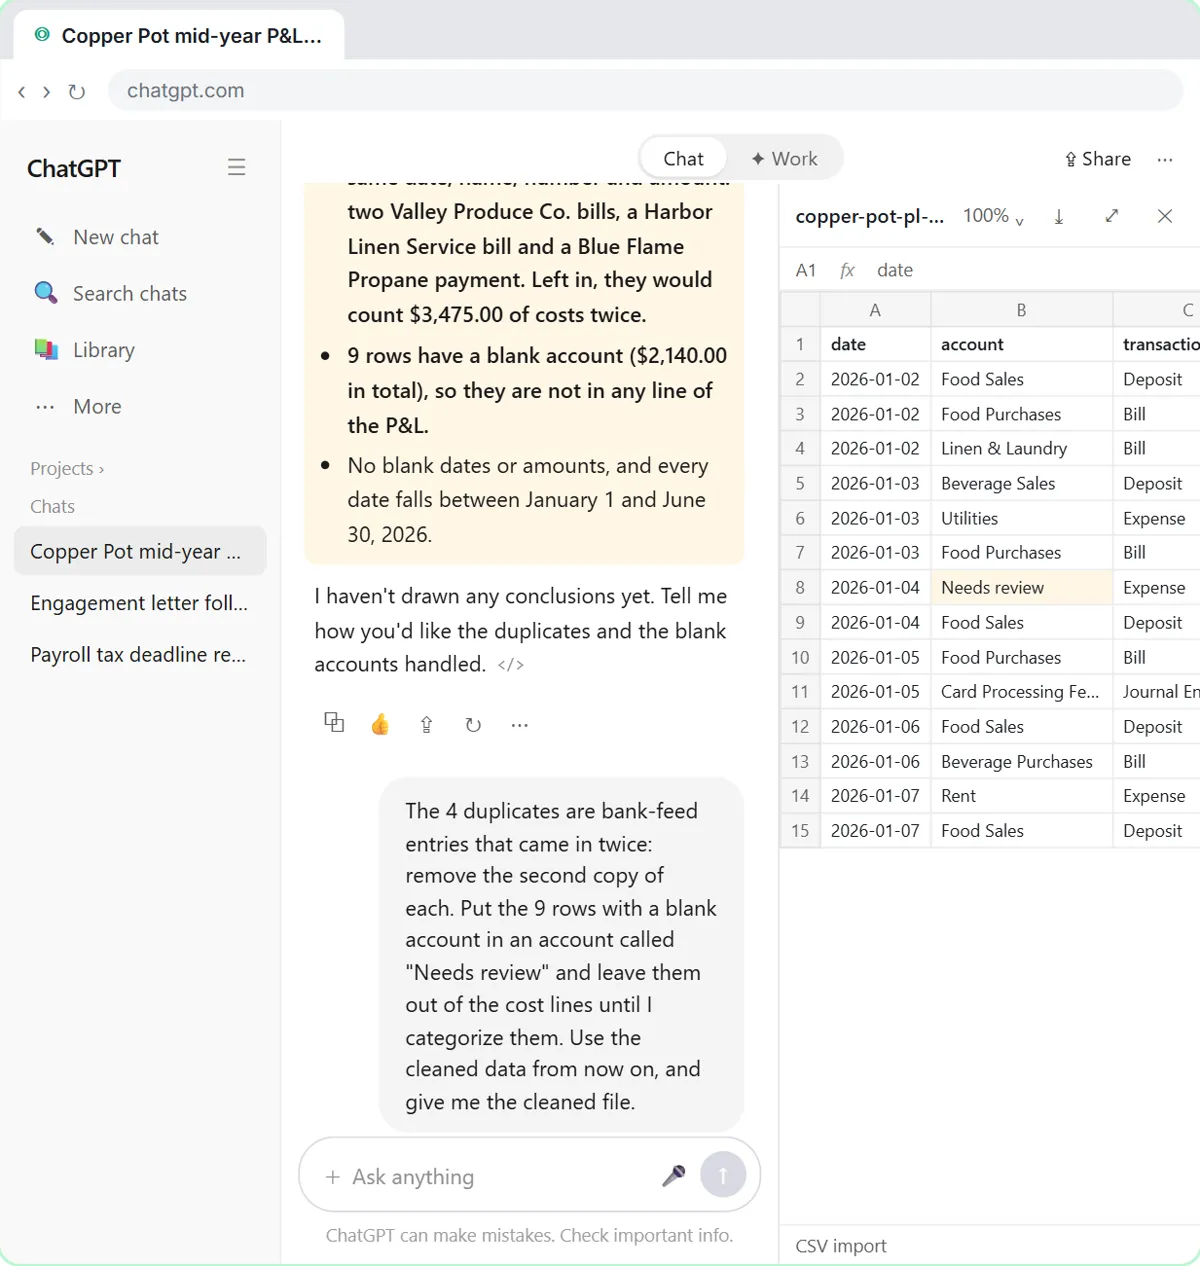Image resolution: width=1200 pixels, height=1266 pixels.
Task: Click 2026-01-07 date in row 15
Action: [875, 831]
